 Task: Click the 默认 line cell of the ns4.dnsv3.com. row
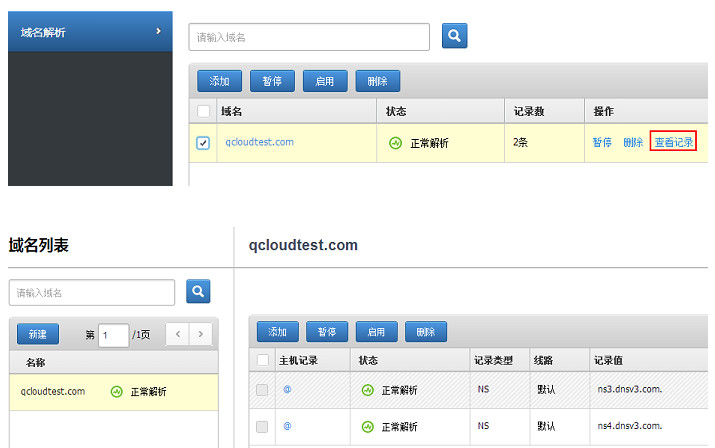[546, 426]
